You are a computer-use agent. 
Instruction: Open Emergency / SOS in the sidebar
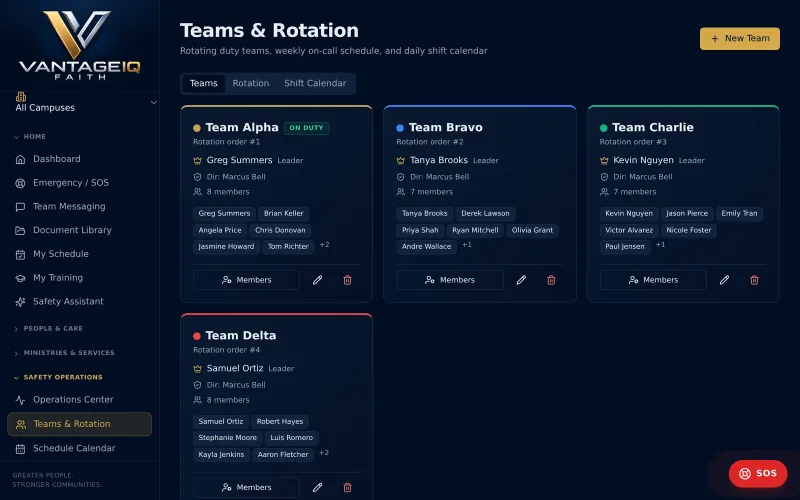80,183
